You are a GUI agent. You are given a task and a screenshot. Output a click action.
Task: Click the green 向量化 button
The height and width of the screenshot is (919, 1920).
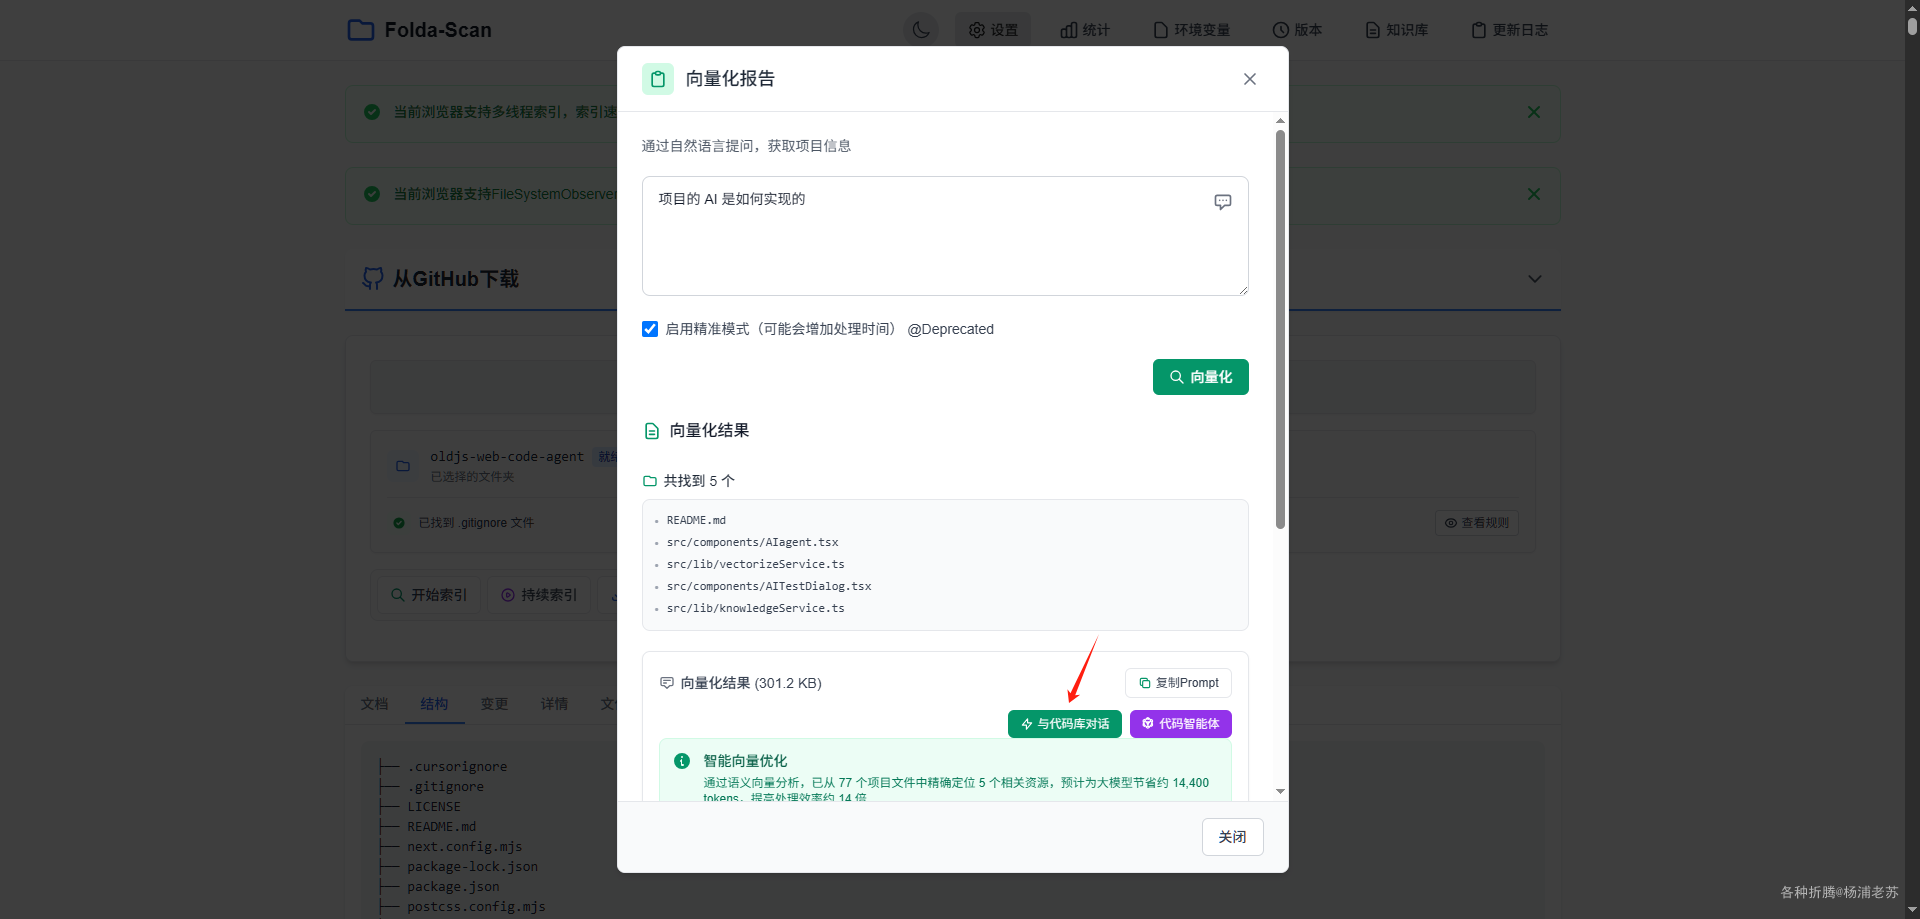point(1200,377)
